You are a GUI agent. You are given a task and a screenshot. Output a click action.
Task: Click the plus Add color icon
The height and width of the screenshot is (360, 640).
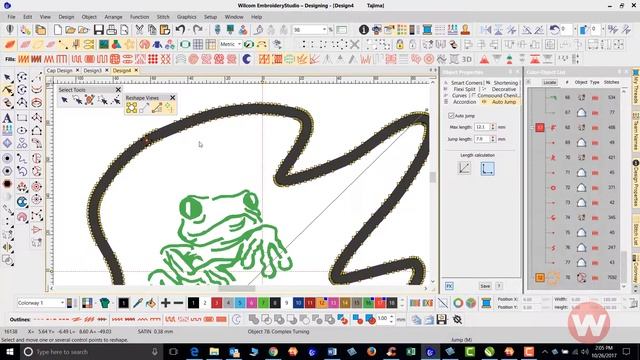[x=165, y=303]
